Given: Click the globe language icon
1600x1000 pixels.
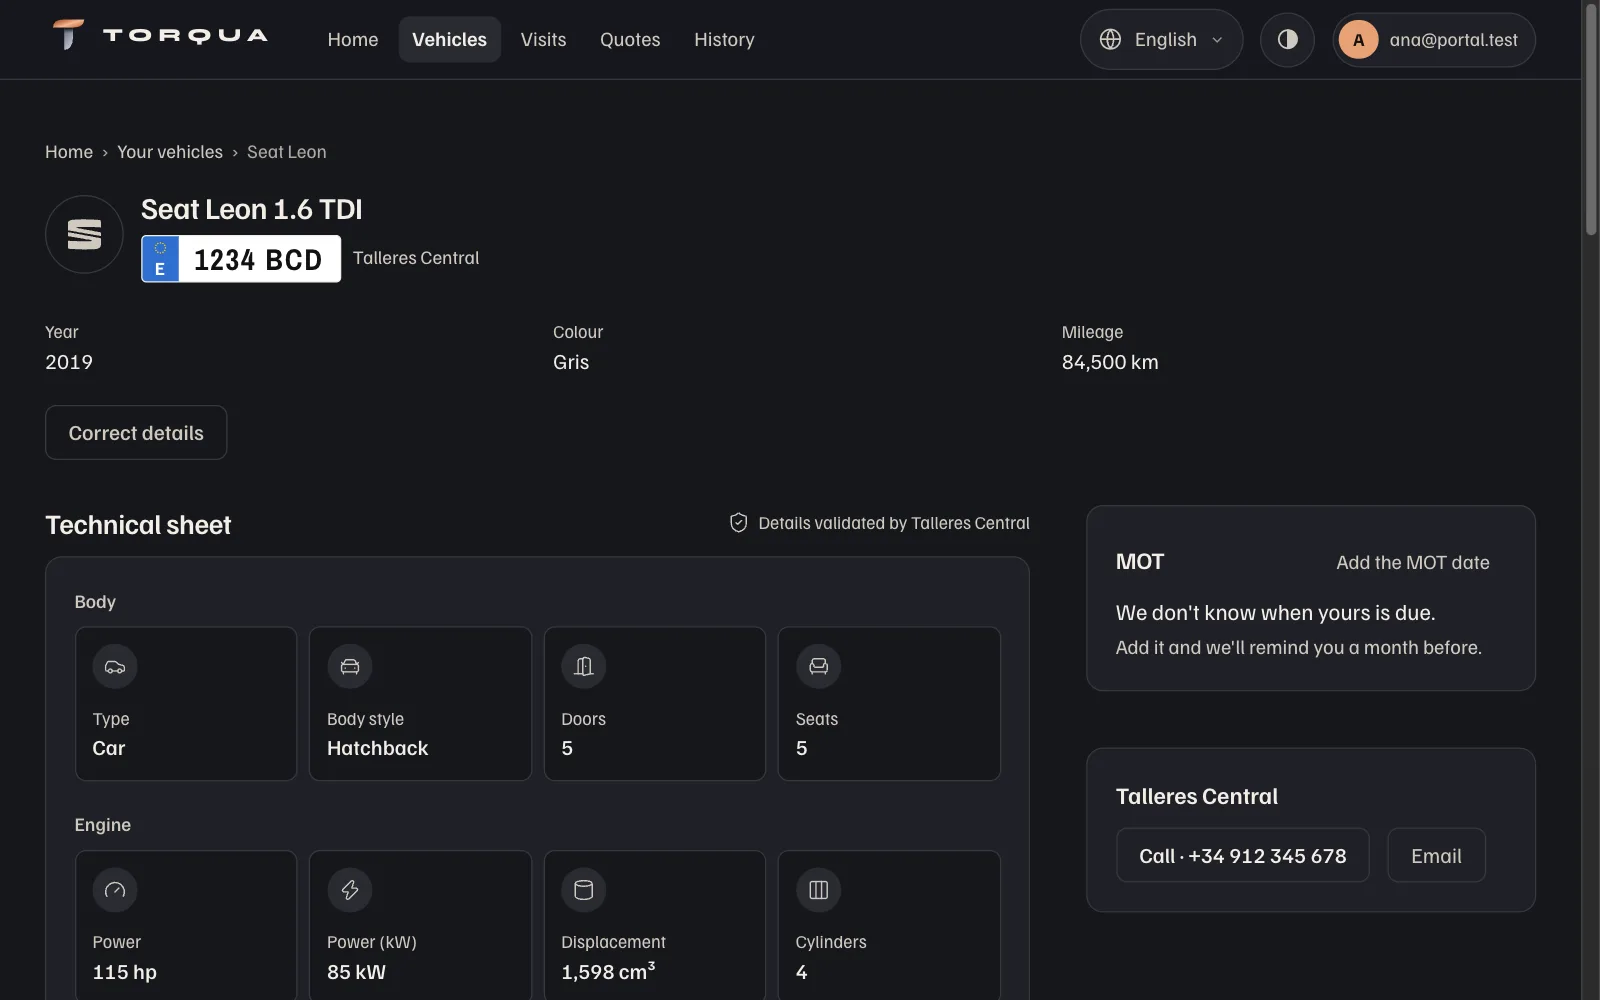Looking at the screenshot, I should [1110, 39].
